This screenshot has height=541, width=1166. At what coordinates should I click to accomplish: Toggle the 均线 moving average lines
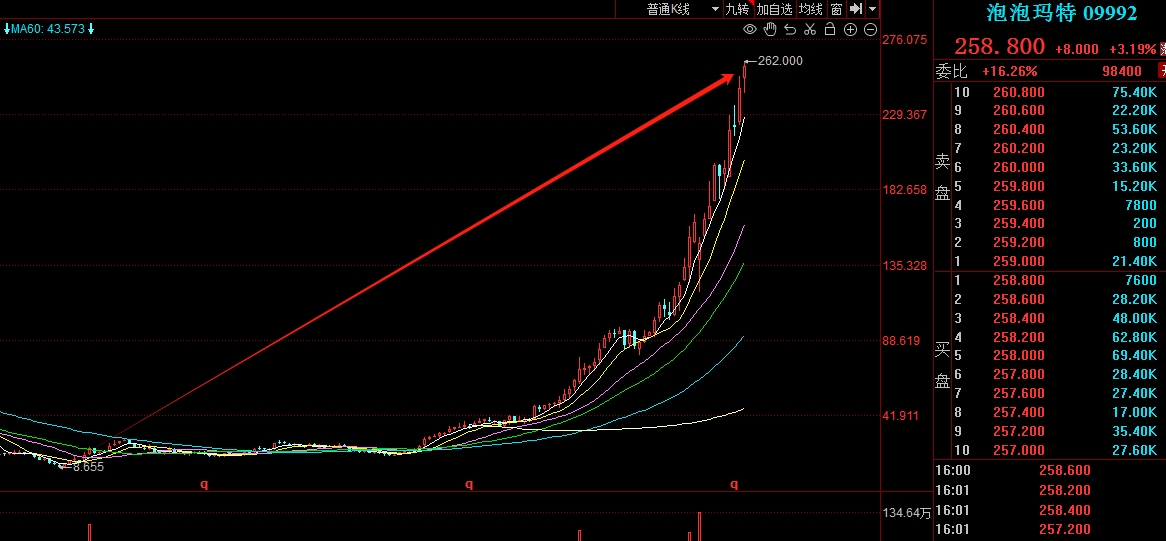click(810, 9)
